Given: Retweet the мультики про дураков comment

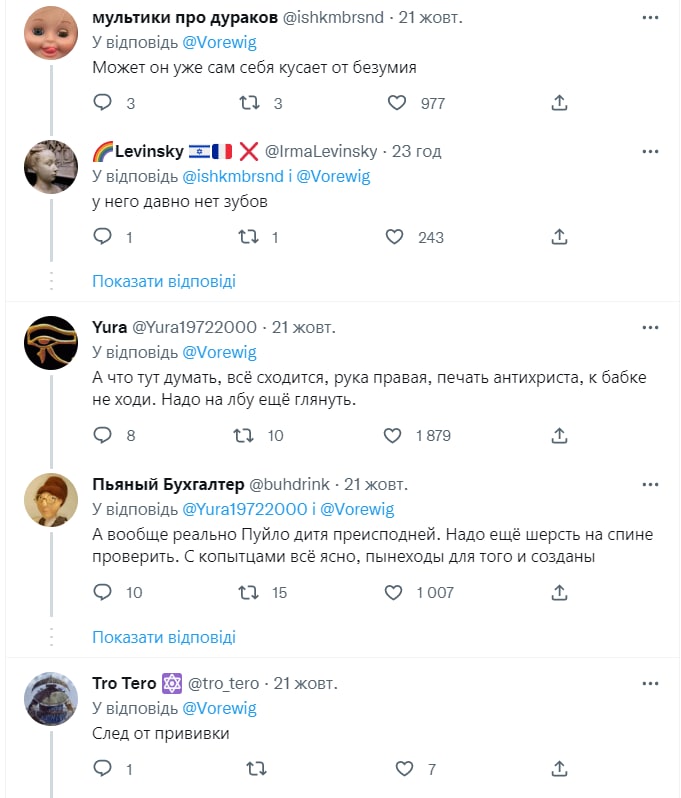Looking at the screenshot, I should pyautogui.click(x=251, y=103).
